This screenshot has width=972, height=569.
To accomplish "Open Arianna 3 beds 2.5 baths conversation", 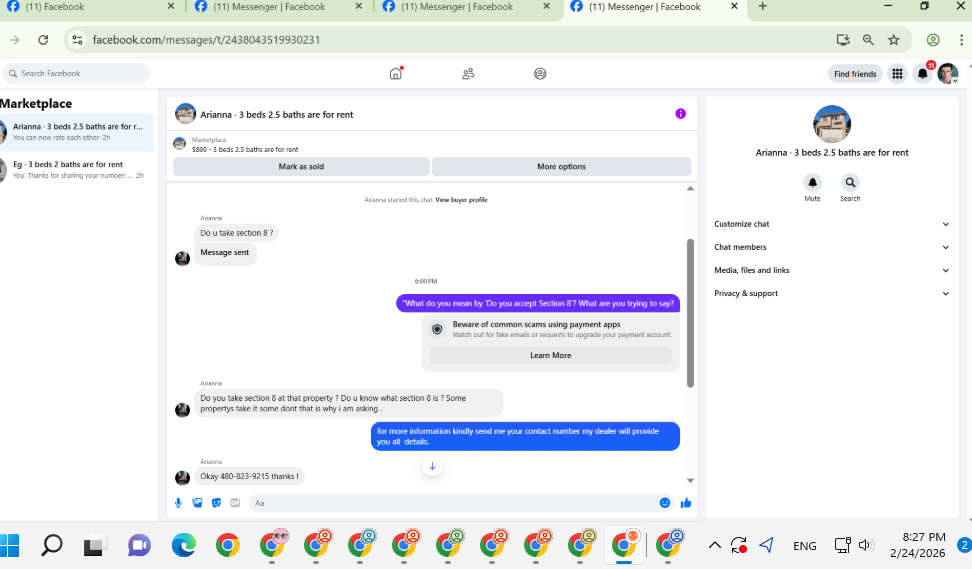I will point(77,131).
